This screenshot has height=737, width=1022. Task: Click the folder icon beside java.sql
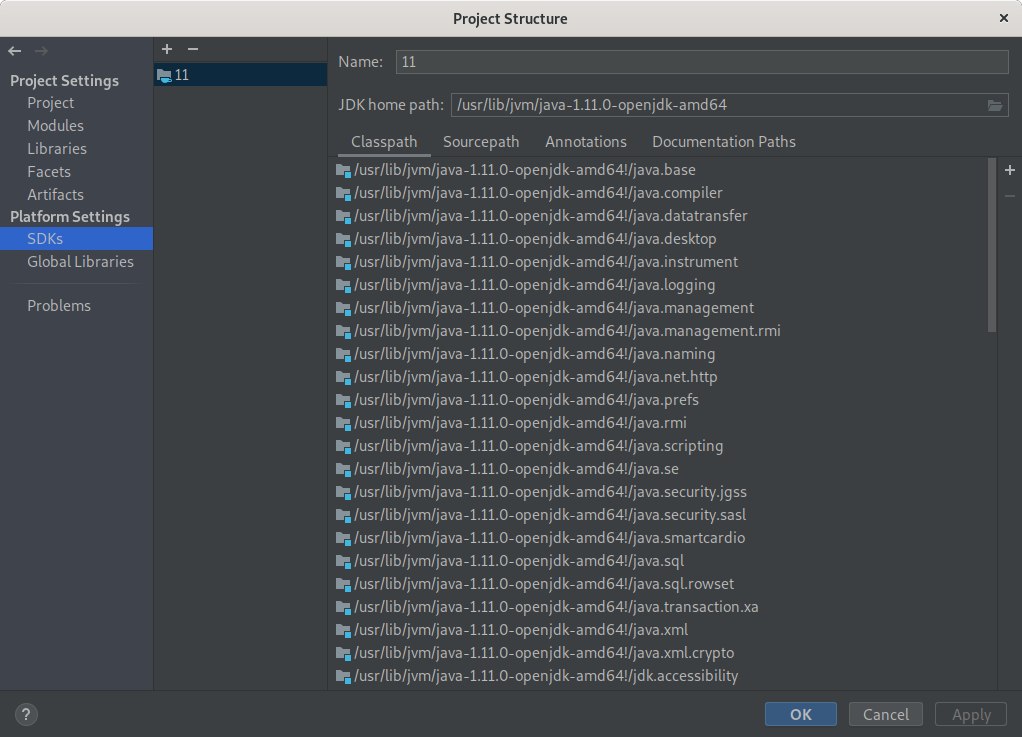point(343,562)
